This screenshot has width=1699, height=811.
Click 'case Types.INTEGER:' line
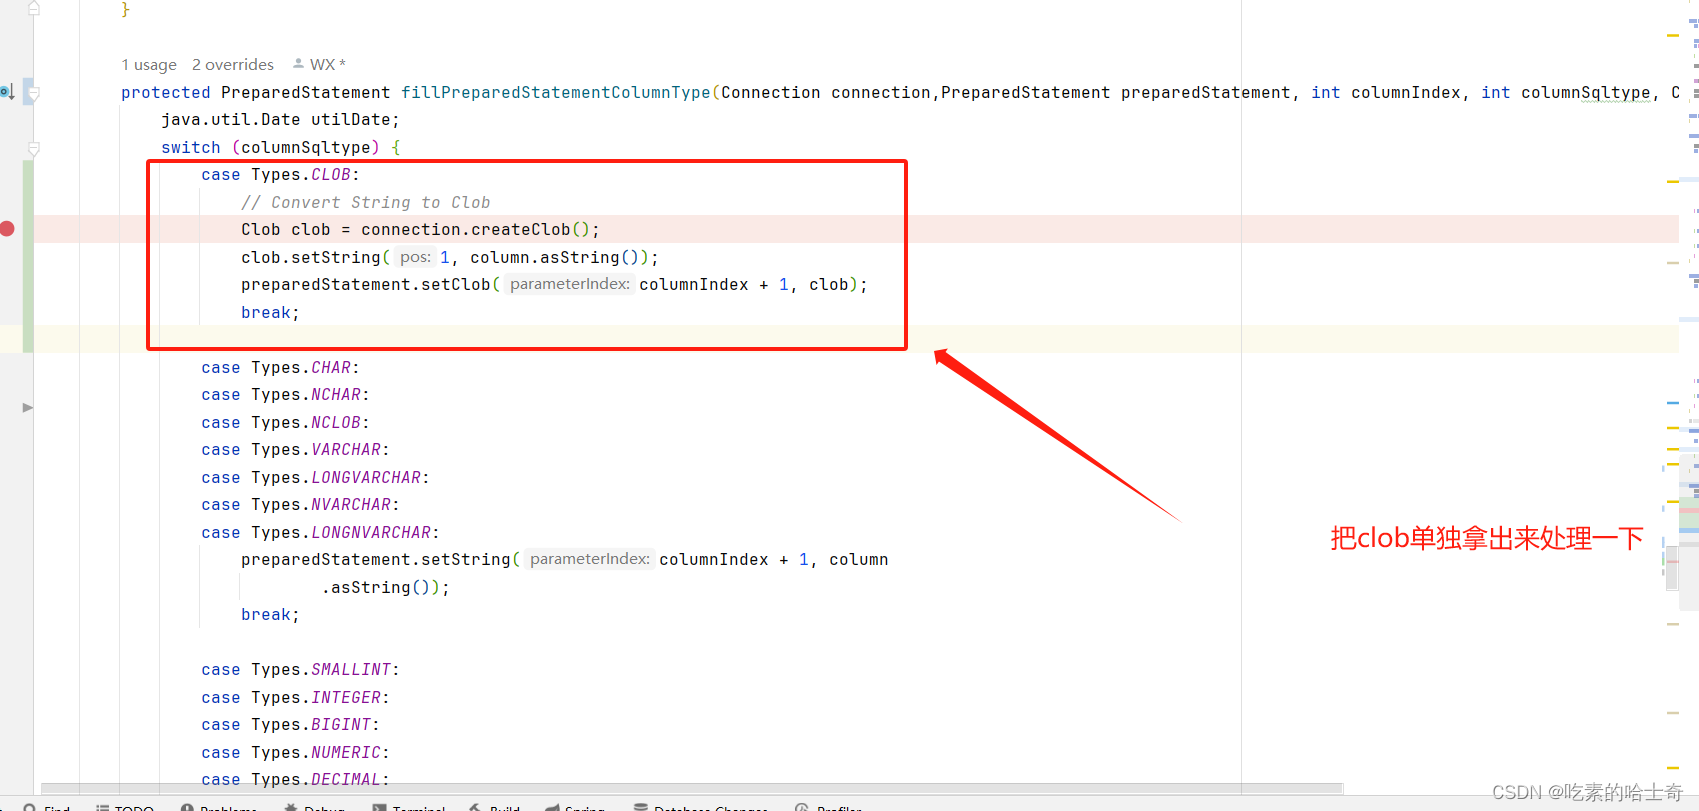click(295, 698)
